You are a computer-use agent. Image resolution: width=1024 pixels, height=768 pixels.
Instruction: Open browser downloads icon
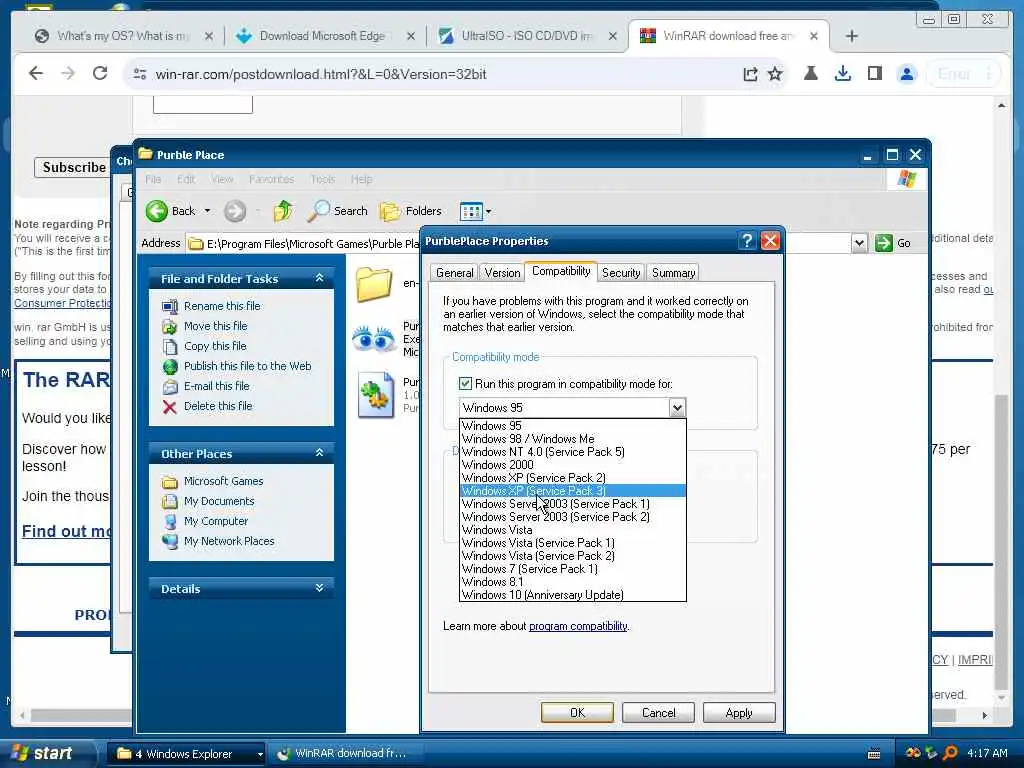842,74
